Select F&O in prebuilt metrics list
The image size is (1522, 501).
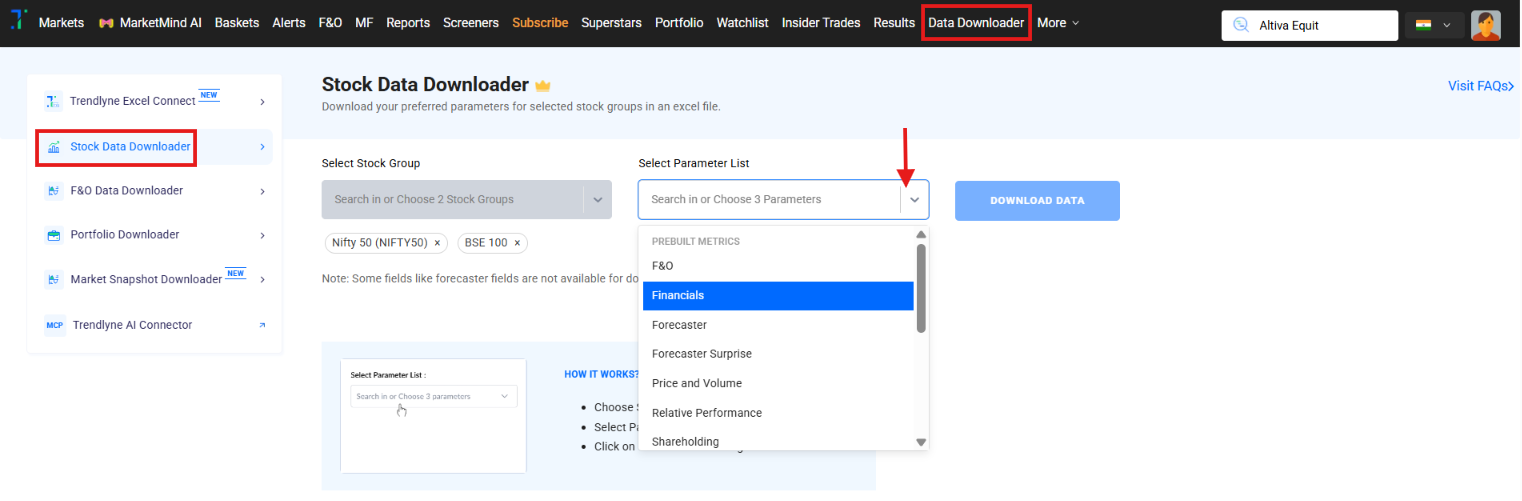tap(778, 266)
